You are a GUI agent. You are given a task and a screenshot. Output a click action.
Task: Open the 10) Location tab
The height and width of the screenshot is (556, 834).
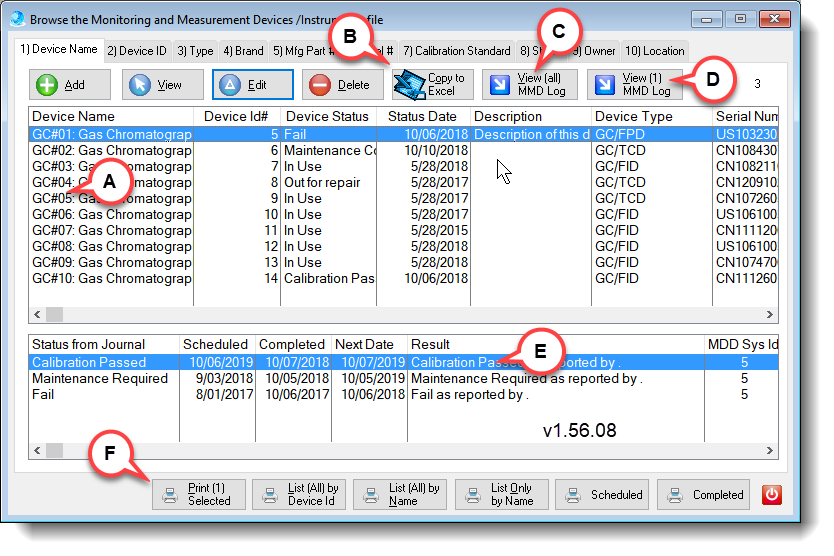click(x=656, y=51)
